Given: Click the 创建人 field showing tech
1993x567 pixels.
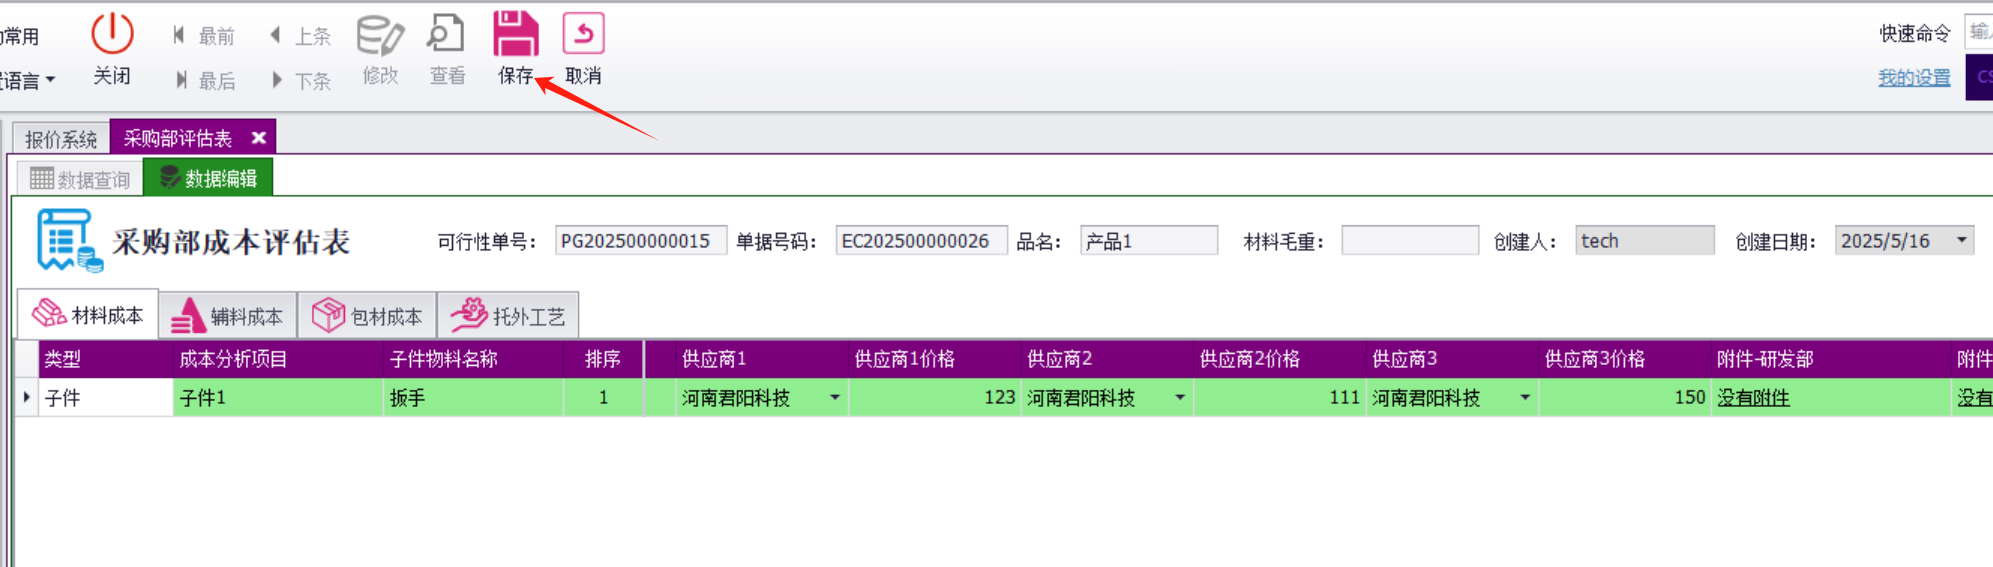Looking at the screenshot, I should point(1644,241).
